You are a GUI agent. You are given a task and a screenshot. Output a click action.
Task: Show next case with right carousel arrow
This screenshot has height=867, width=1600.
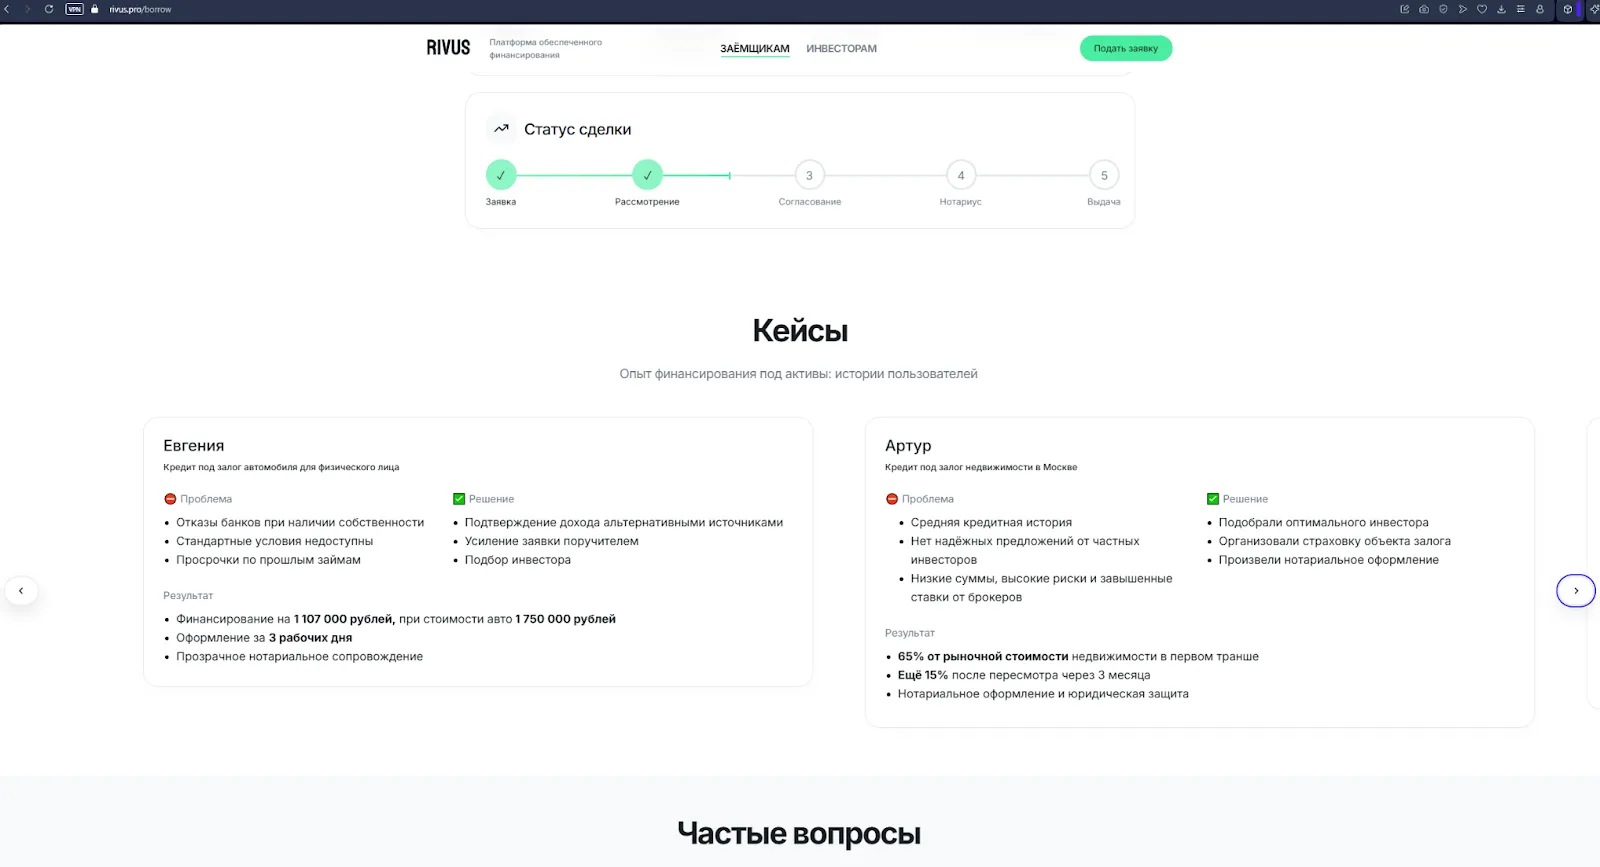click(x=1576, y=591)
